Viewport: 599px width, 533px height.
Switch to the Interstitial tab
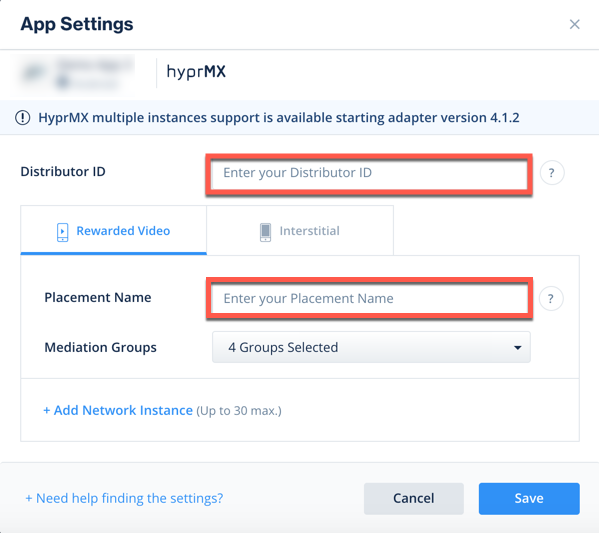[x=300, y=230]
